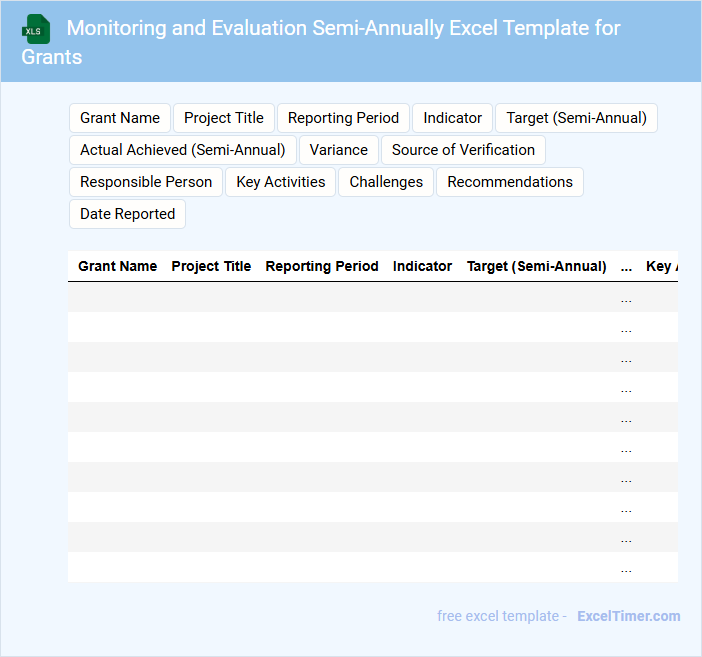
Task: Choose the Key Activities tag
Action: coord(281,182)
